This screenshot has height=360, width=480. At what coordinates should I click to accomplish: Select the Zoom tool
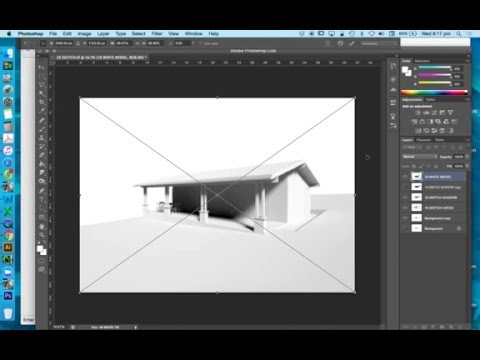point(42,235)
